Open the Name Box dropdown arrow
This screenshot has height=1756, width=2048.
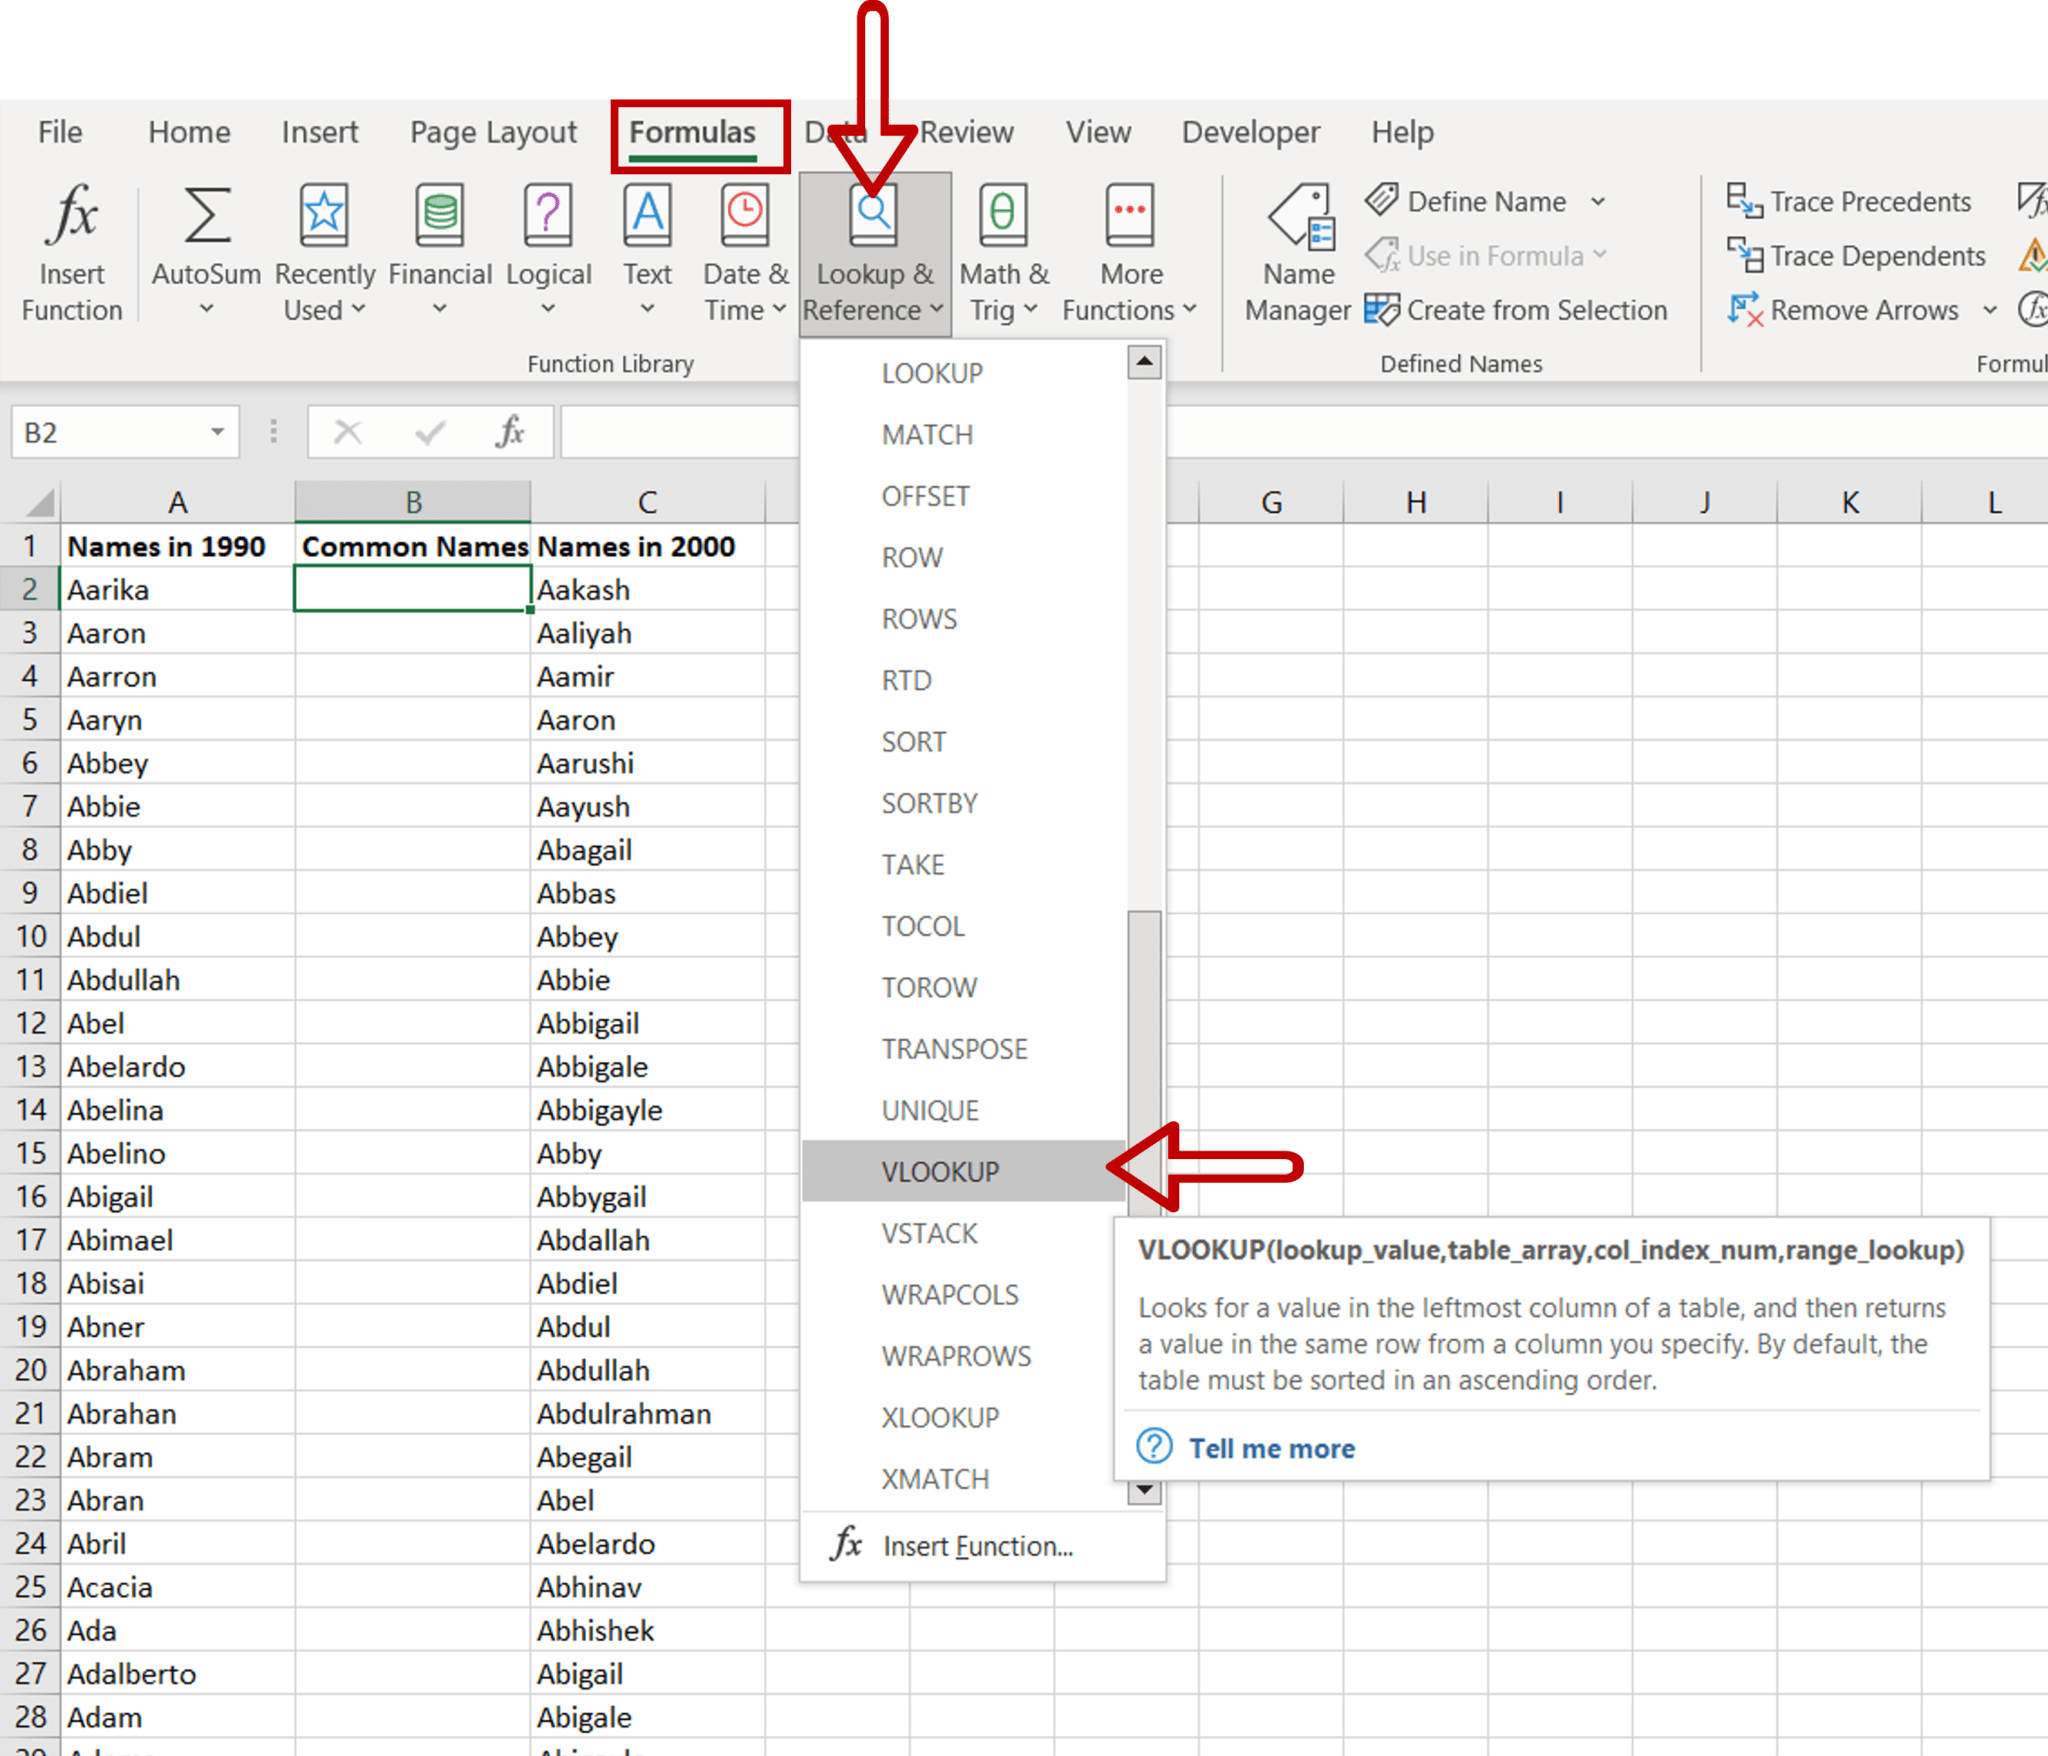(219, 431)
